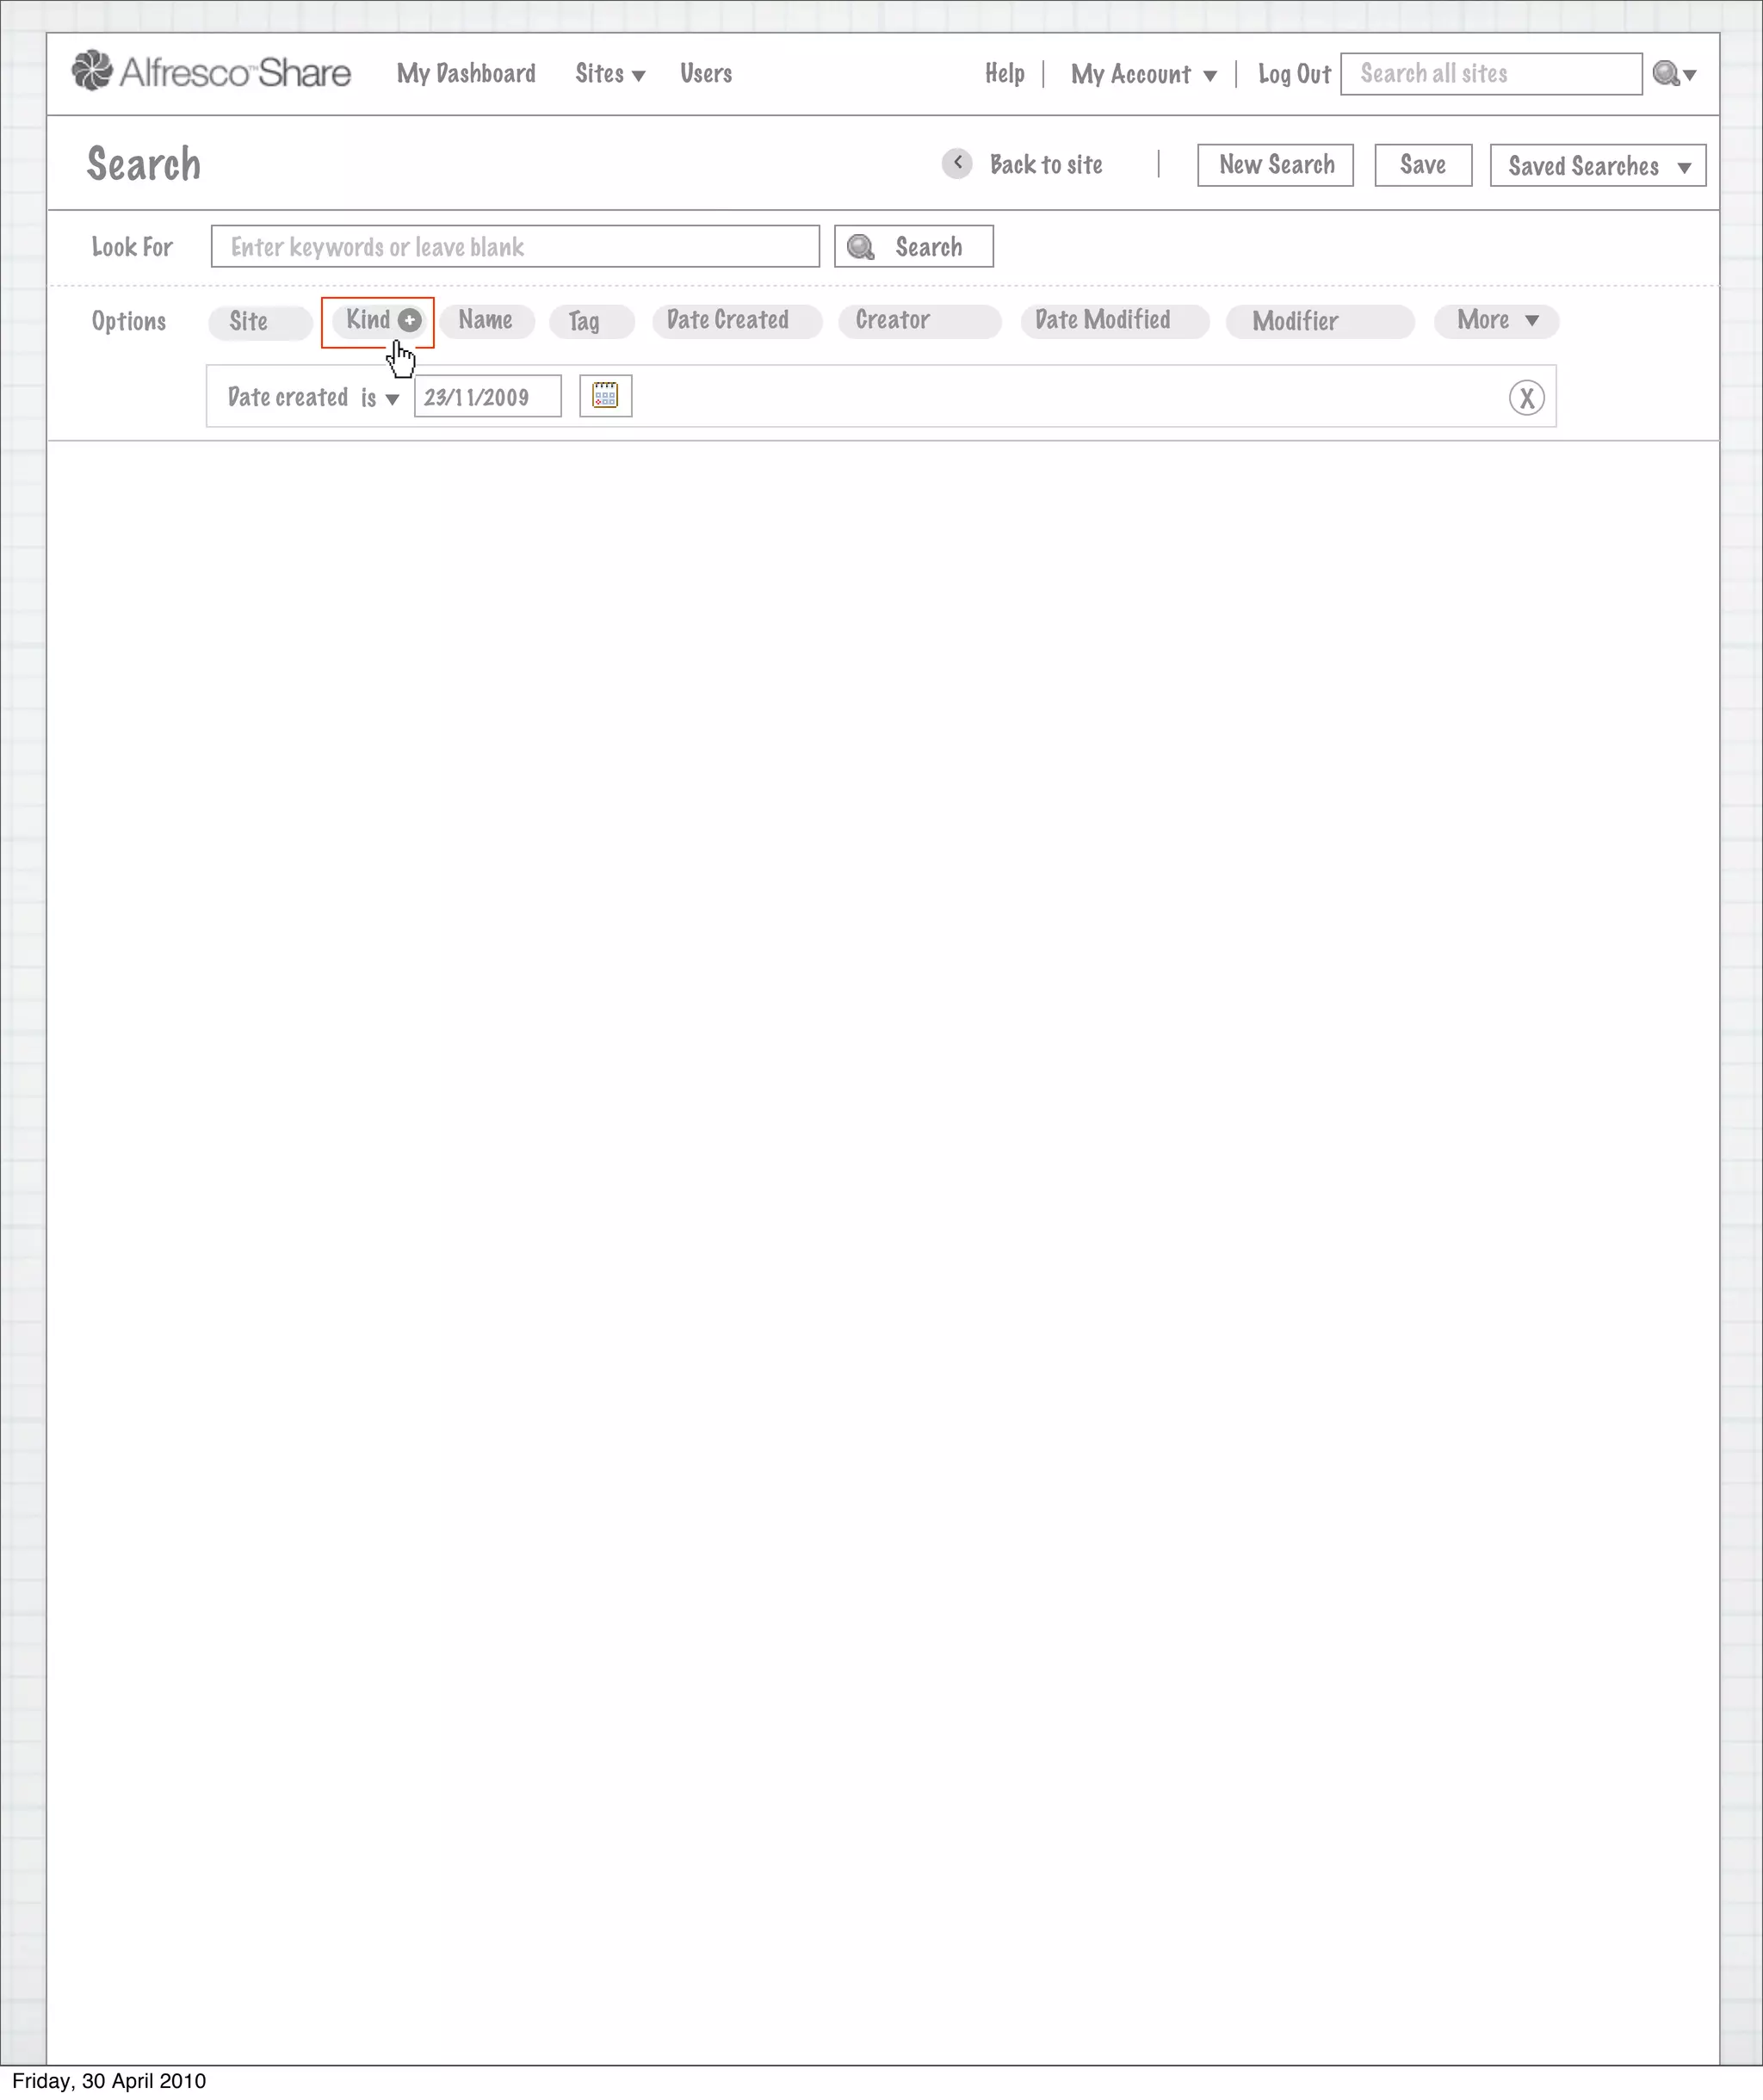
Task: Remove the date created filter row
Action: pyautogui.click(x=1526, y=398)
